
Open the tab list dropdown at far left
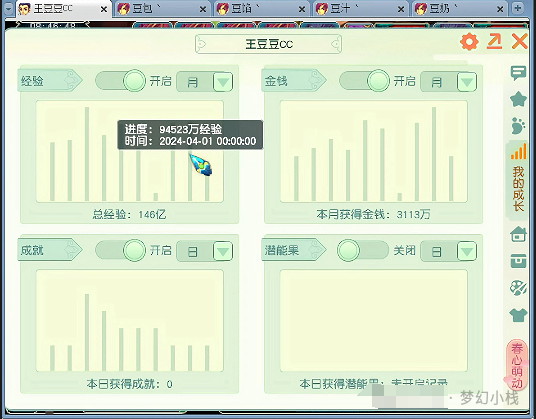point(9,9)
